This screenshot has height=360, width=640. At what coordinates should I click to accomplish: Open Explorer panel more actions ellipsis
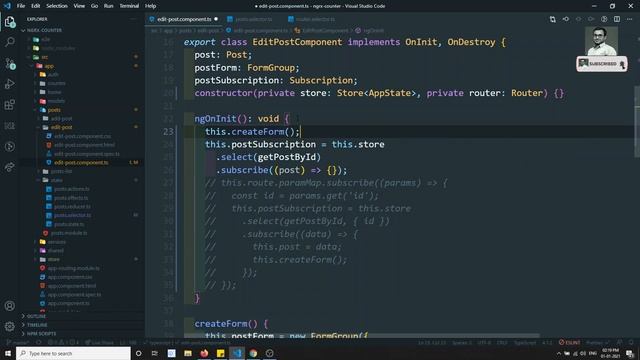pyautogui.click(x=133, y=19)
